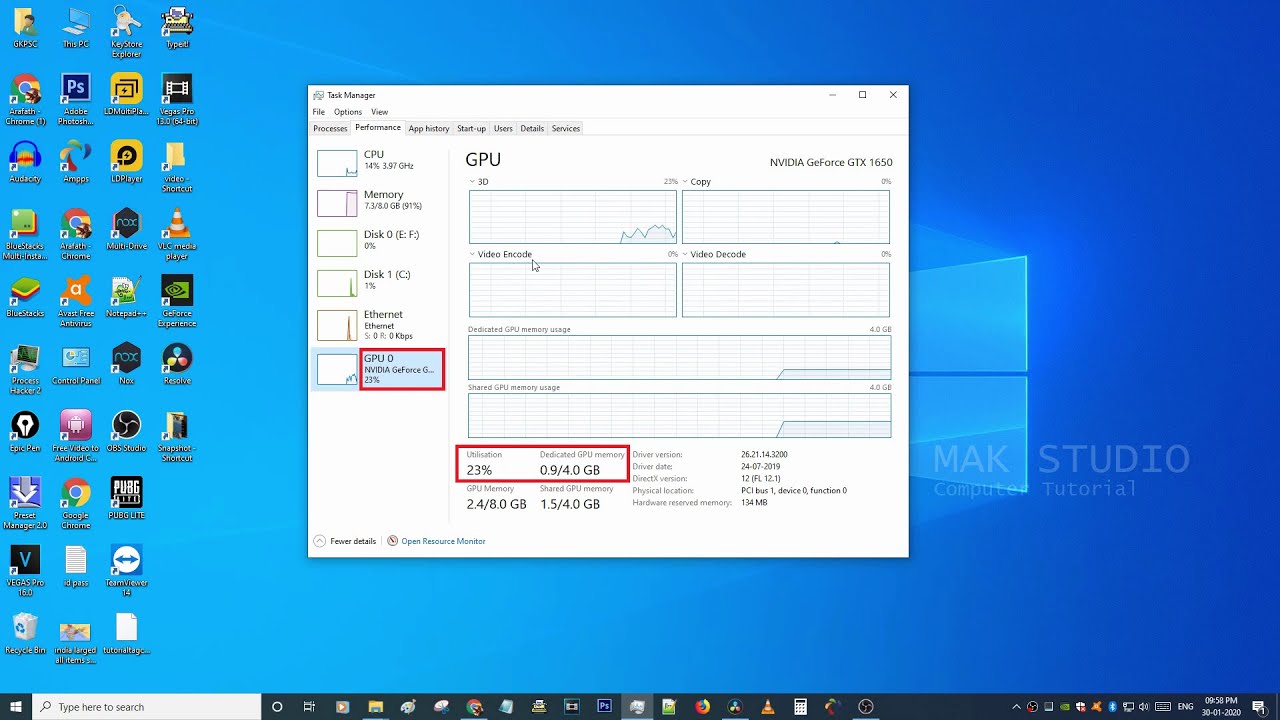Click the taskbar search box

coord(147,707)
